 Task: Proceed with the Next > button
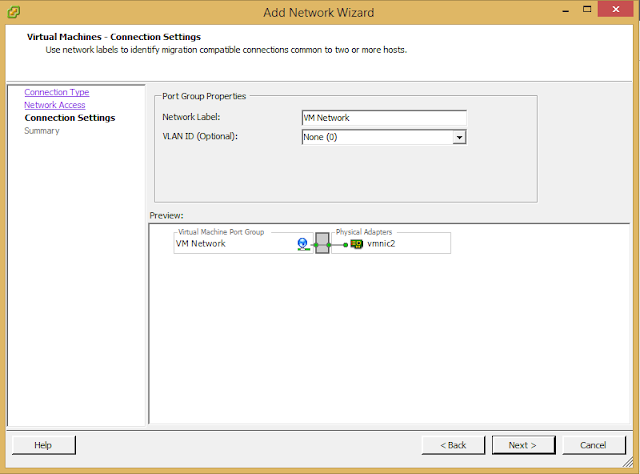524,445
